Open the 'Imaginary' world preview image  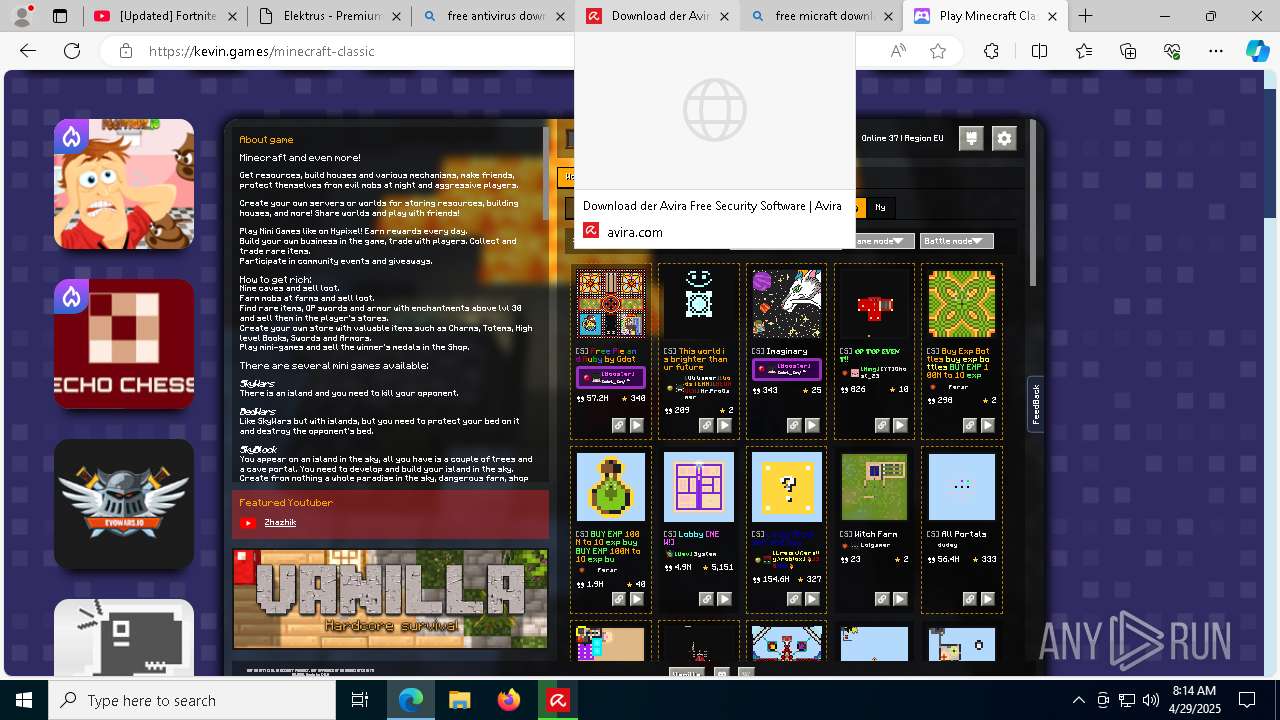(787, 303)
